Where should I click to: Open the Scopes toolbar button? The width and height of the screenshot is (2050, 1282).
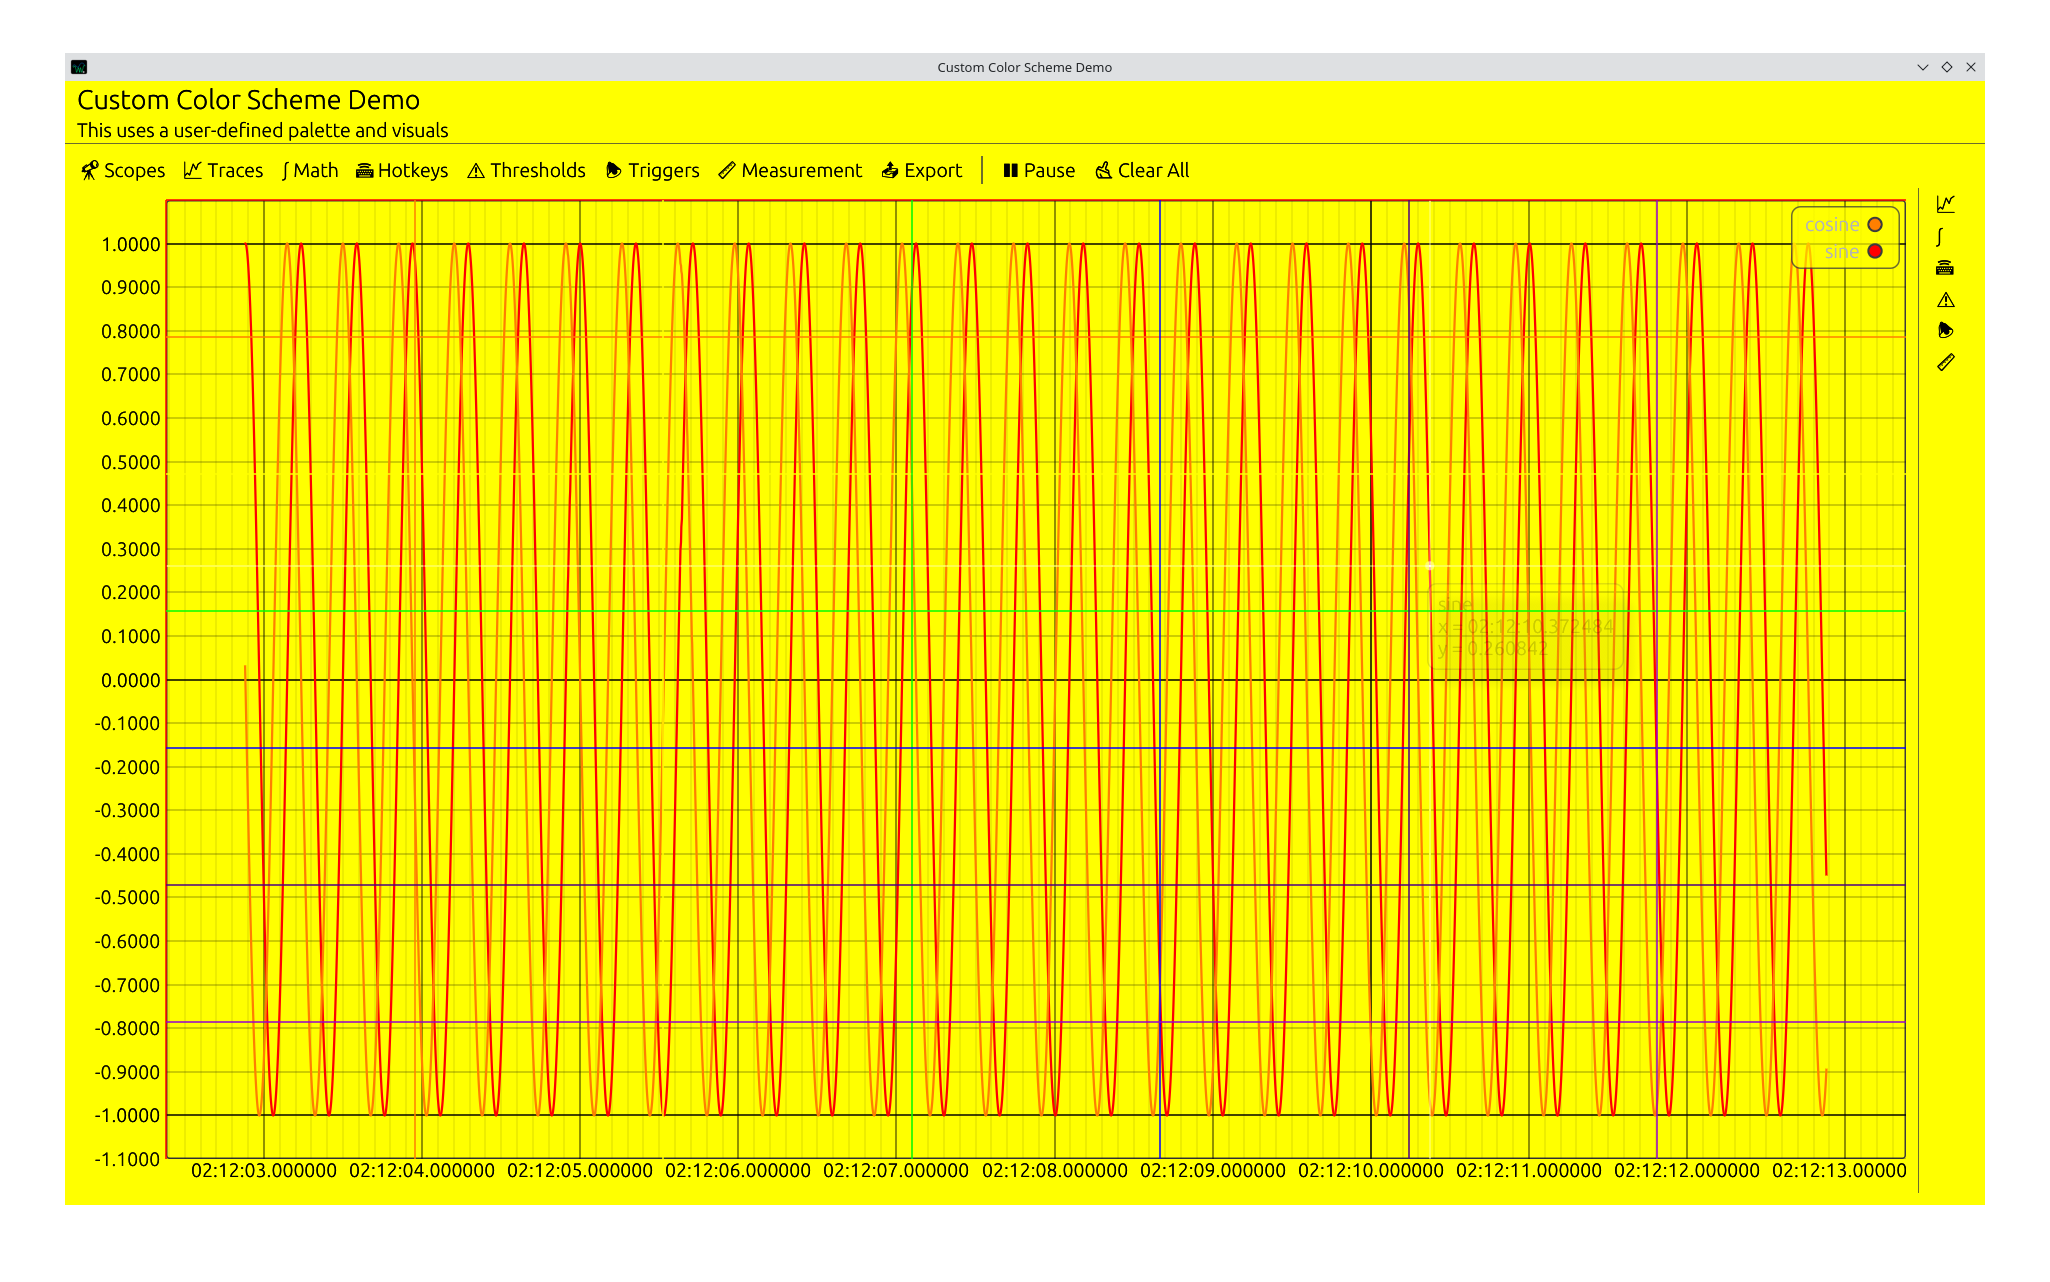[123, 170]
